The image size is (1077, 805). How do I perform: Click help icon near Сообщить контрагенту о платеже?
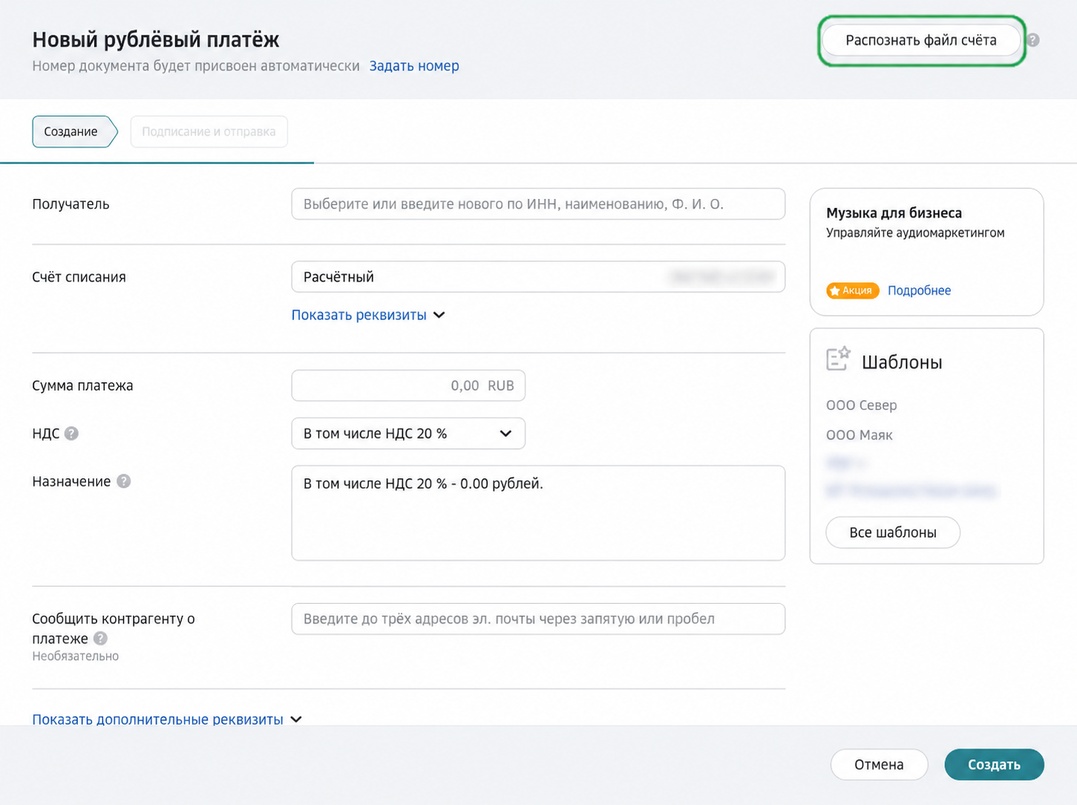point(100,638)
